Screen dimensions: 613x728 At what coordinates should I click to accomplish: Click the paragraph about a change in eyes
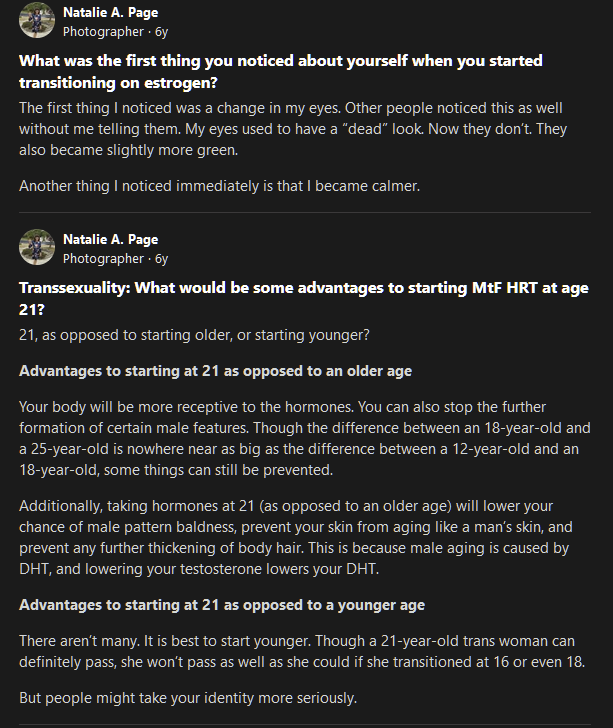[299, 127]
